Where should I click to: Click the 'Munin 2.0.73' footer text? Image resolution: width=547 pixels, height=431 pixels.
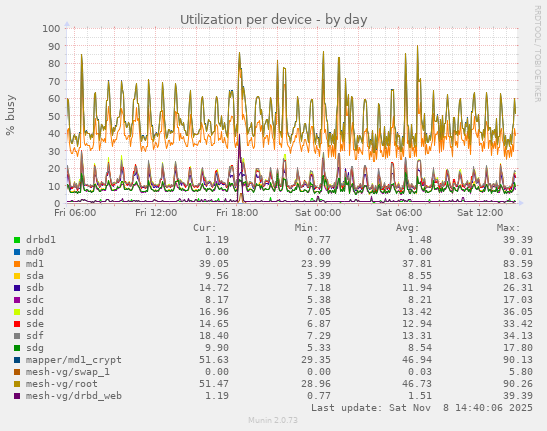(x=273, y=420)
